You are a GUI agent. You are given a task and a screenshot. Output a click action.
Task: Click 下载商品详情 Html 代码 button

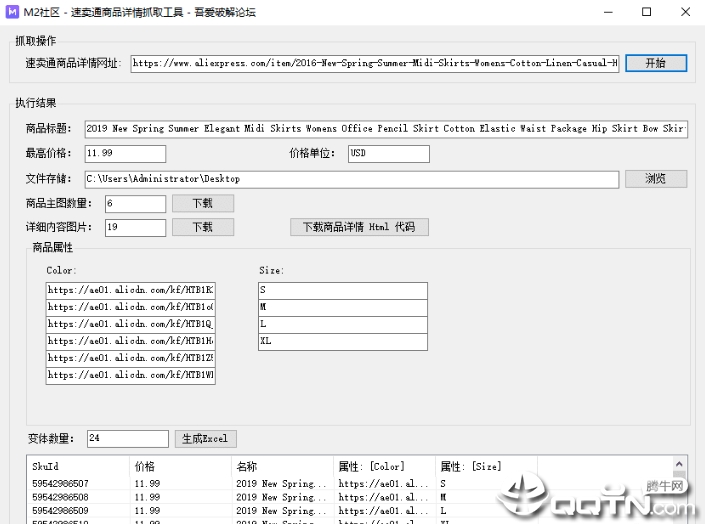click(x=359, y=227)
